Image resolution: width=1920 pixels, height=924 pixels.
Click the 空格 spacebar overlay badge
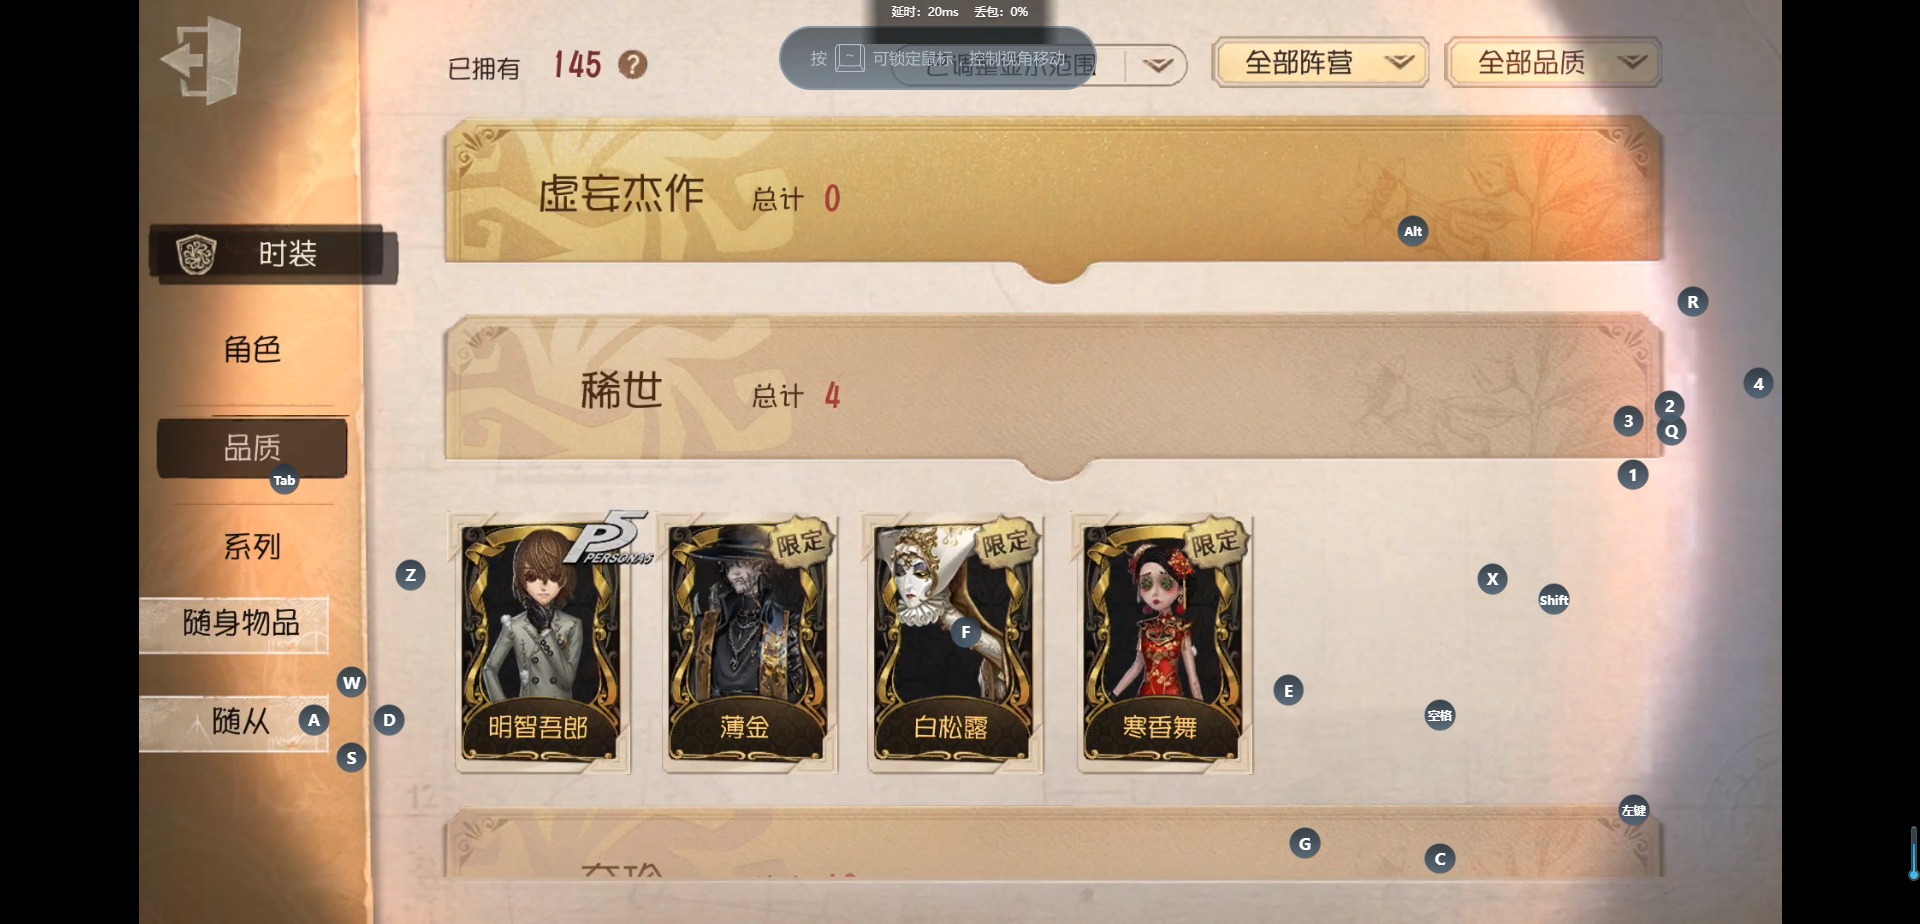click(x=1439, y=715)
